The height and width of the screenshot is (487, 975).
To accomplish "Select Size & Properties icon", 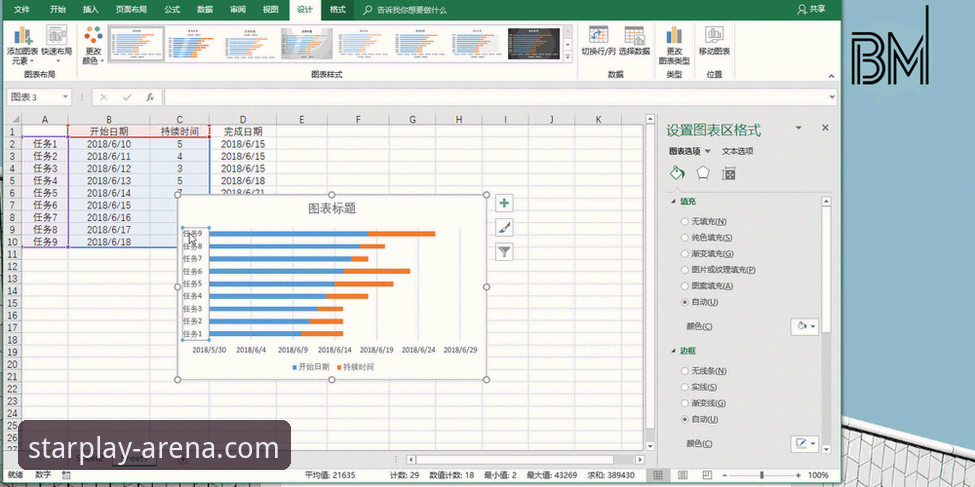I will pyautogui.click(x=729, y=174).
